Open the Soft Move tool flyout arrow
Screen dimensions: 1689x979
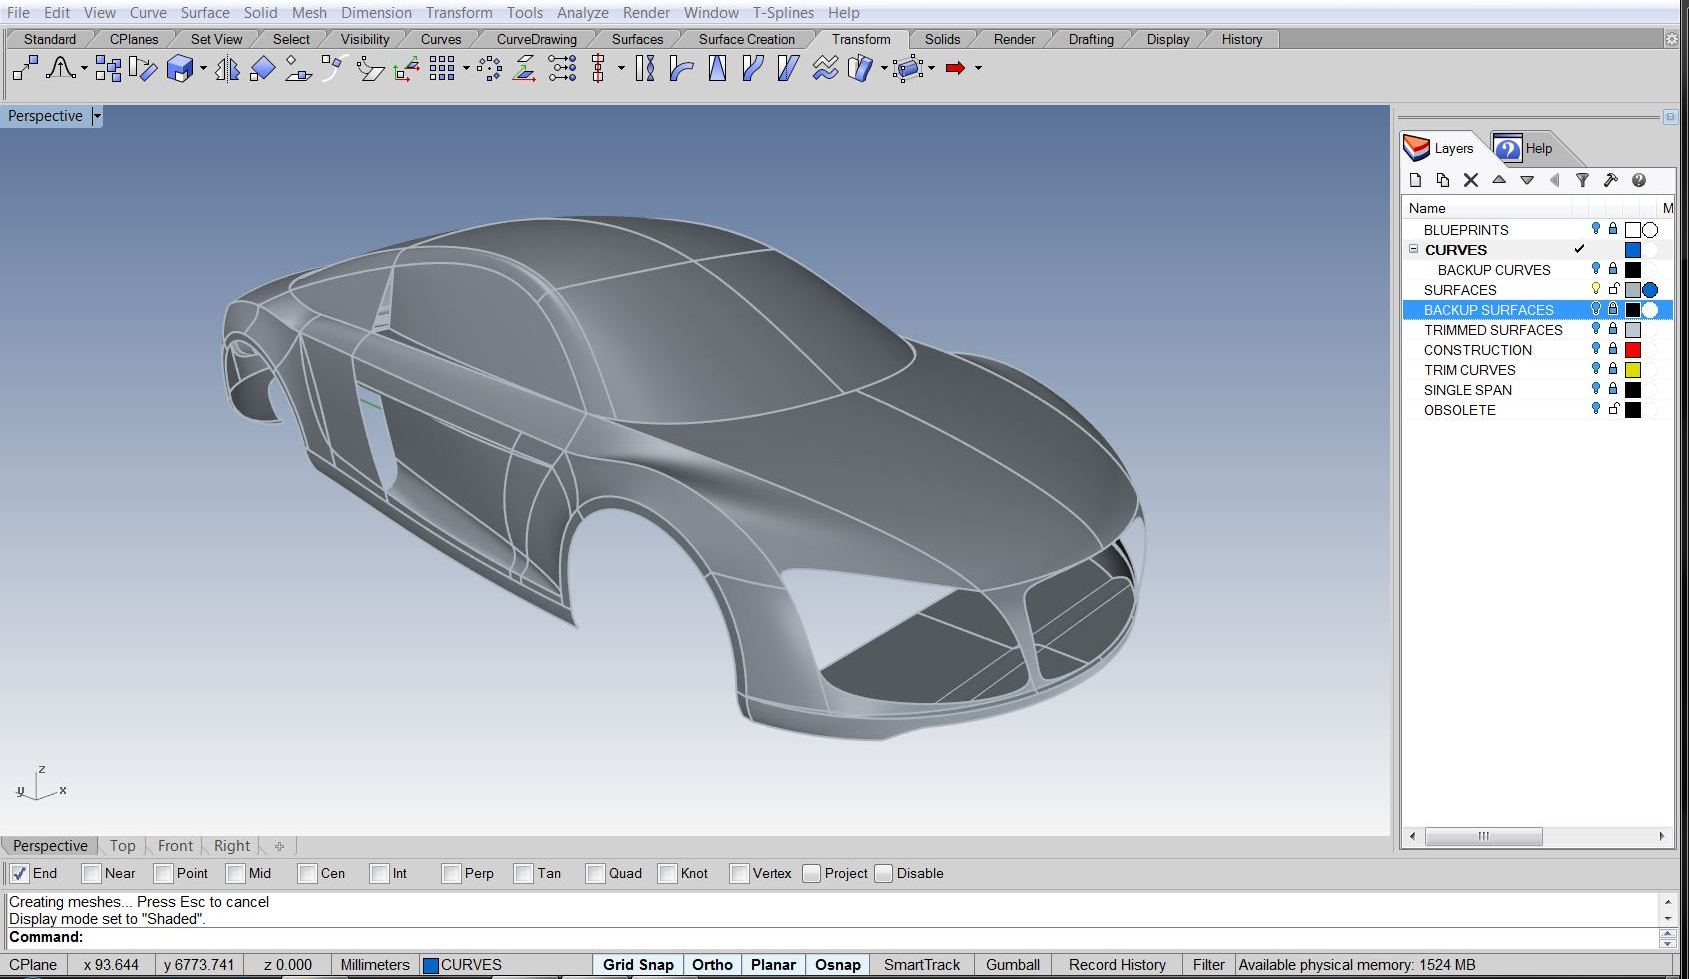[x=84, y=68]
